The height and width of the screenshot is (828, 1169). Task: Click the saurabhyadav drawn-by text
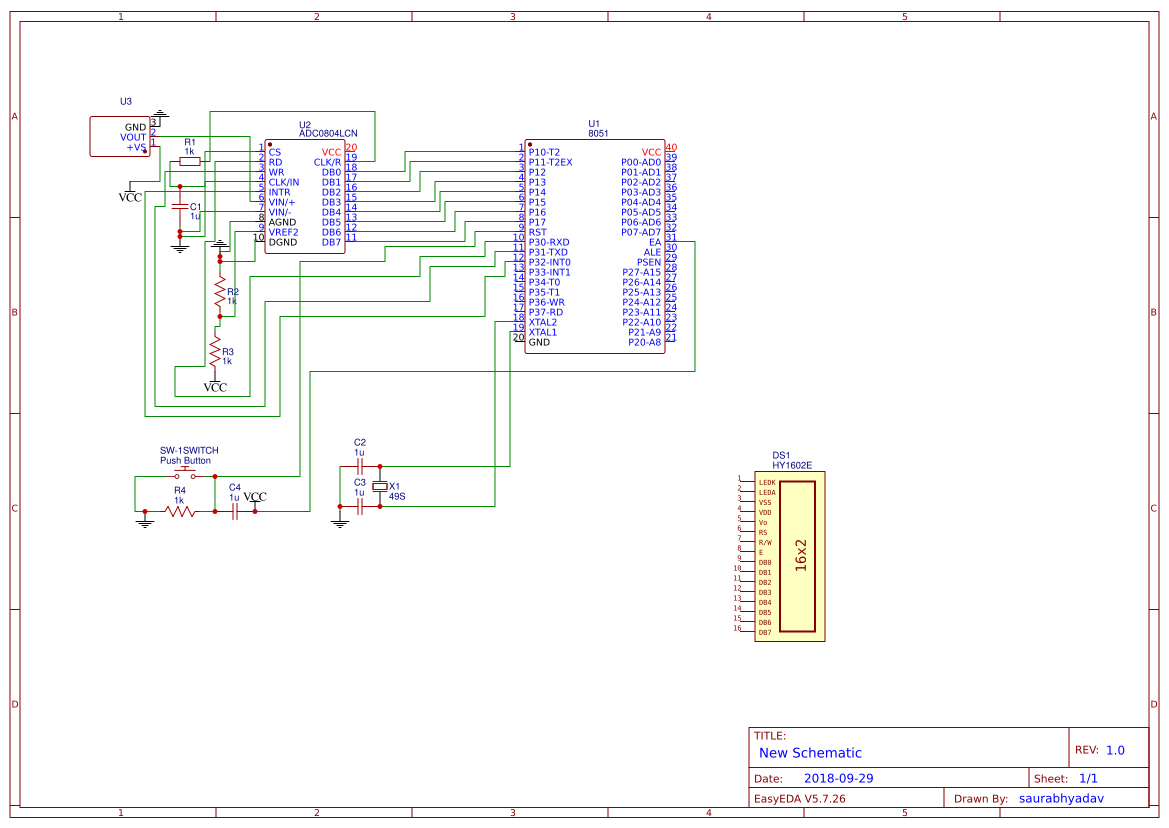(1062, 797)
